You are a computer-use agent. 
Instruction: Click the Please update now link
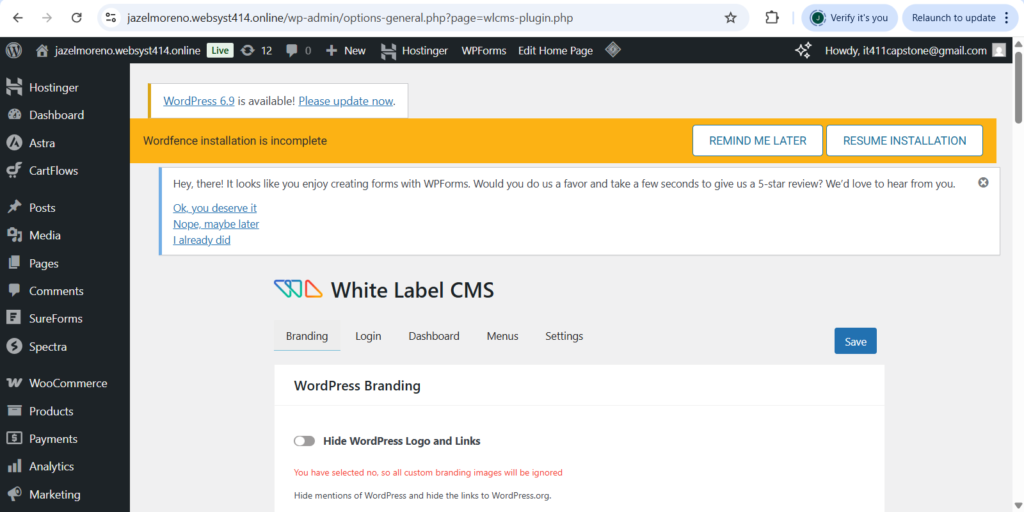(x=346, y=101)
